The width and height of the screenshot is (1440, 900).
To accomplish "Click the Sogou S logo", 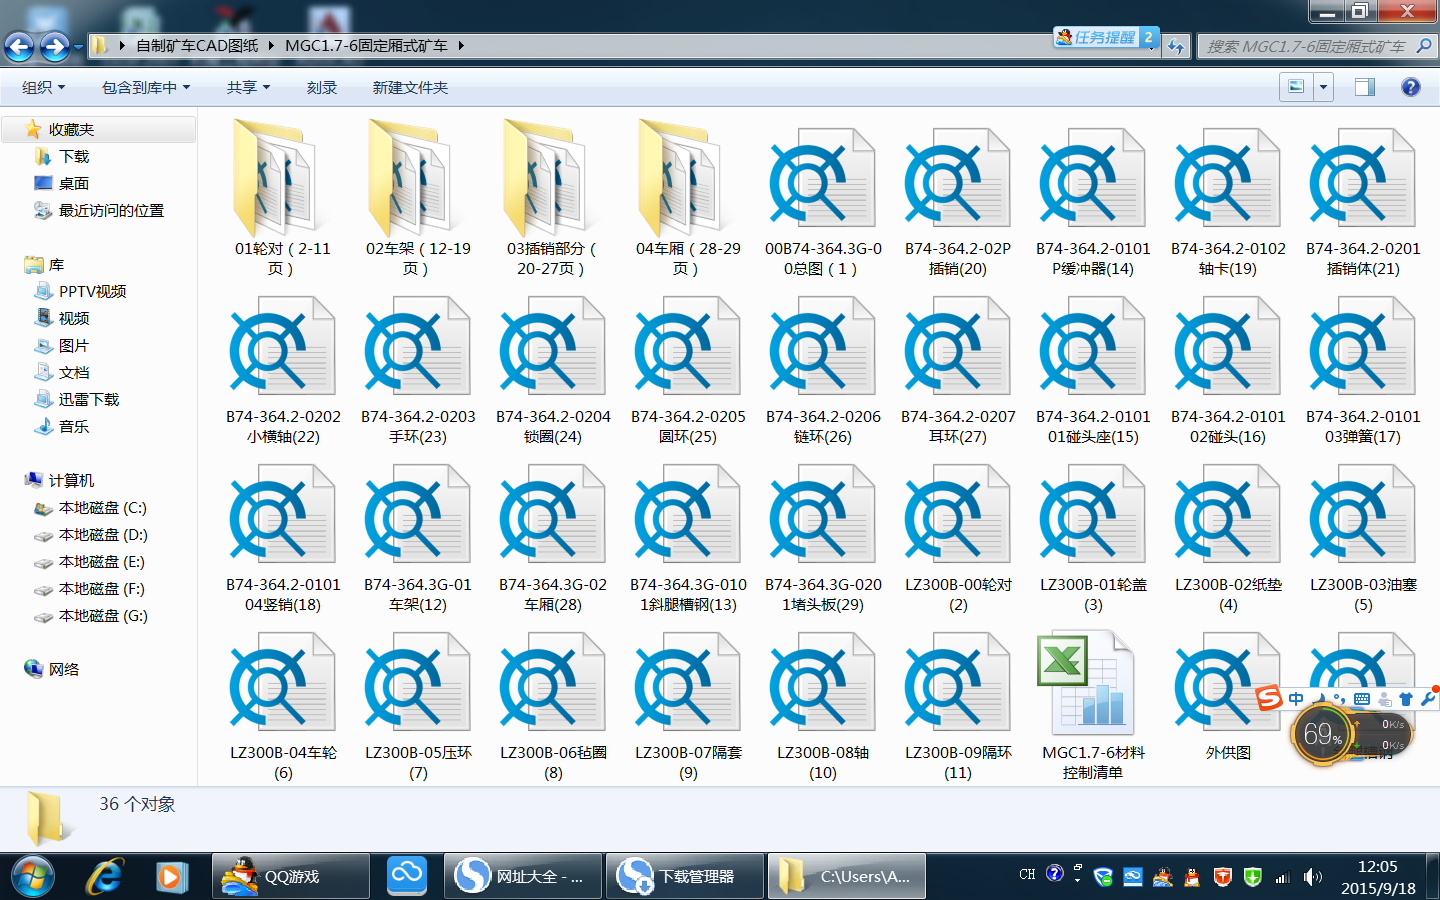I will 1270,697.
